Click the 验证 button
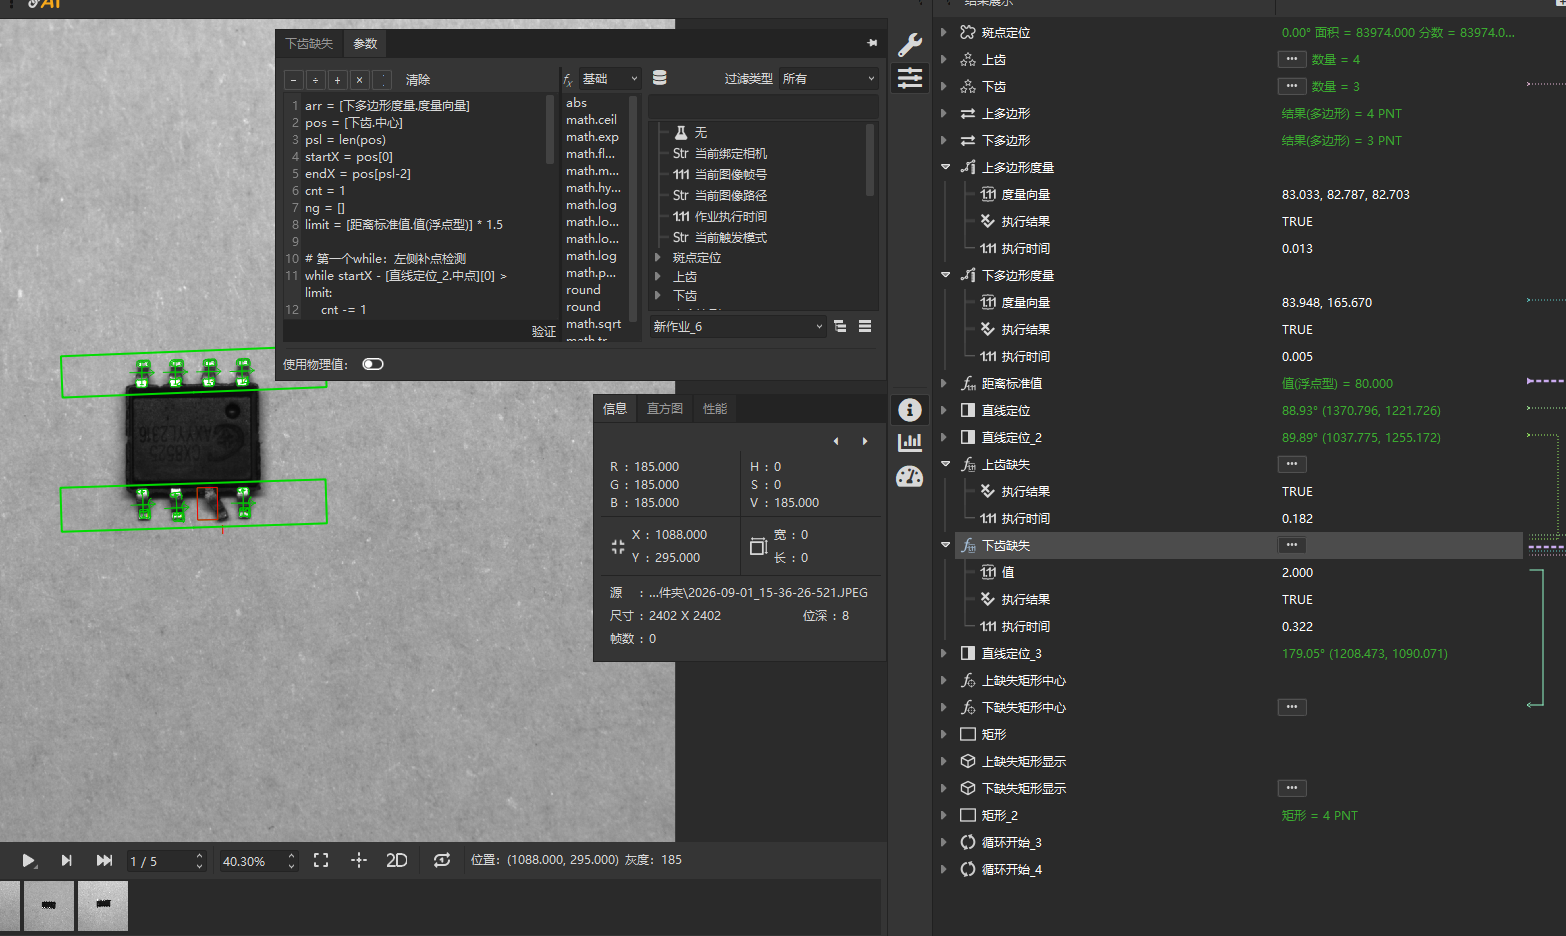Viewport: 1566px width, 936px height. (x=544, y=331)
